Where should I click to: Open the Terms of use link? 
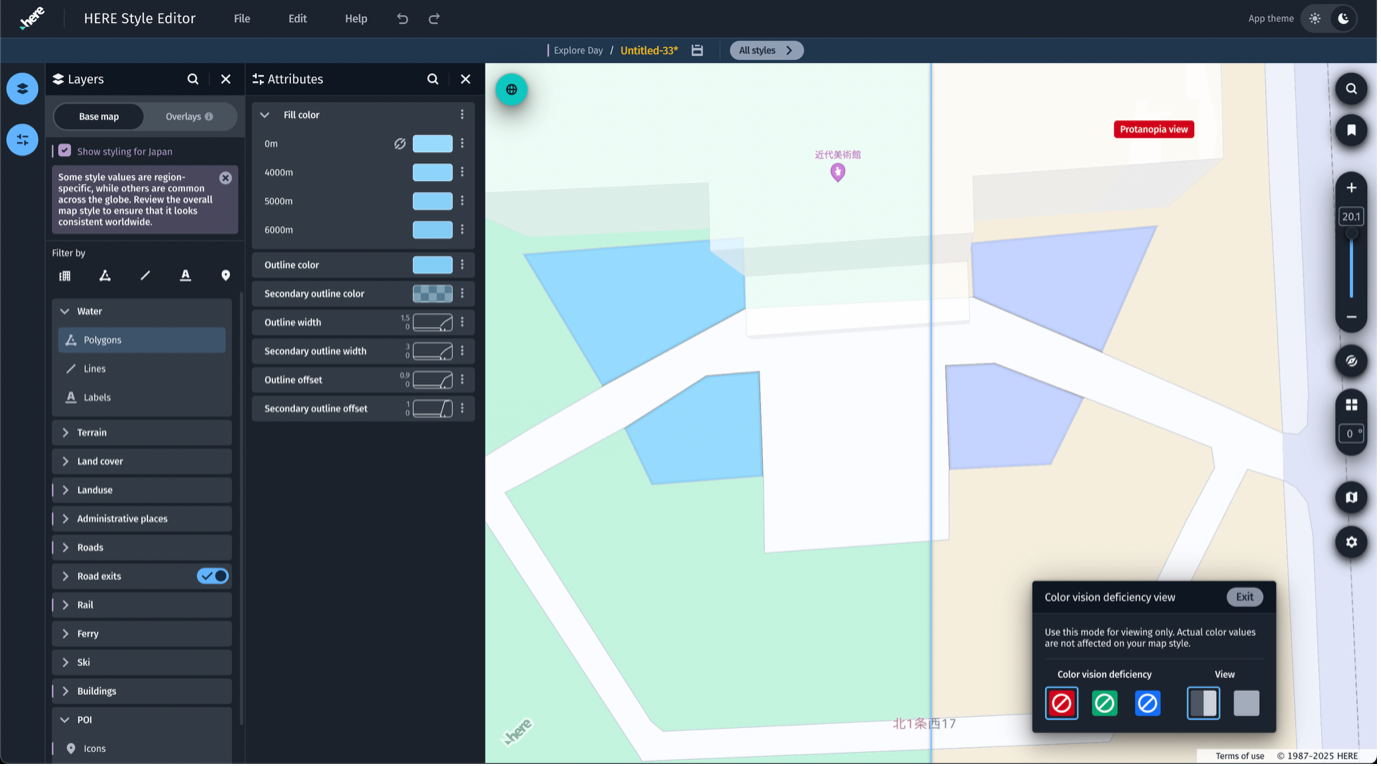coord(1242,757)
